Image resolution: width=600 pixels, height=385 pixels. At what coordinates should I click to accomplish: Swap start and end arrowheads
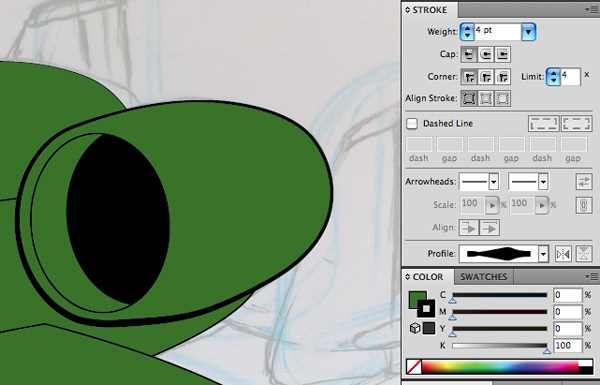[x=584, y=181]
